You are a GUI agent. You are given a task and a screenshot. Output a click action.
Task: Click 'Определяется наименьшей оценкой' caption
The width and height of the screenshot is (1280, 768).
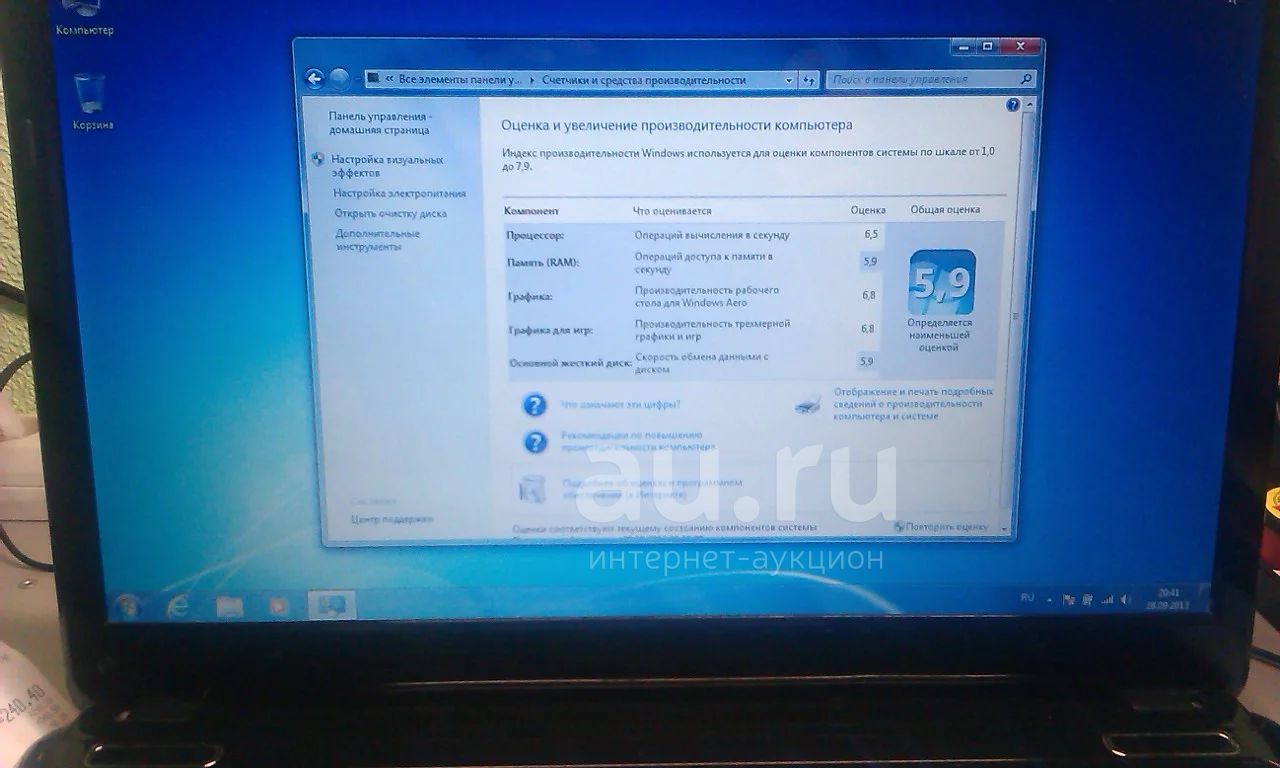coord(940,335)
